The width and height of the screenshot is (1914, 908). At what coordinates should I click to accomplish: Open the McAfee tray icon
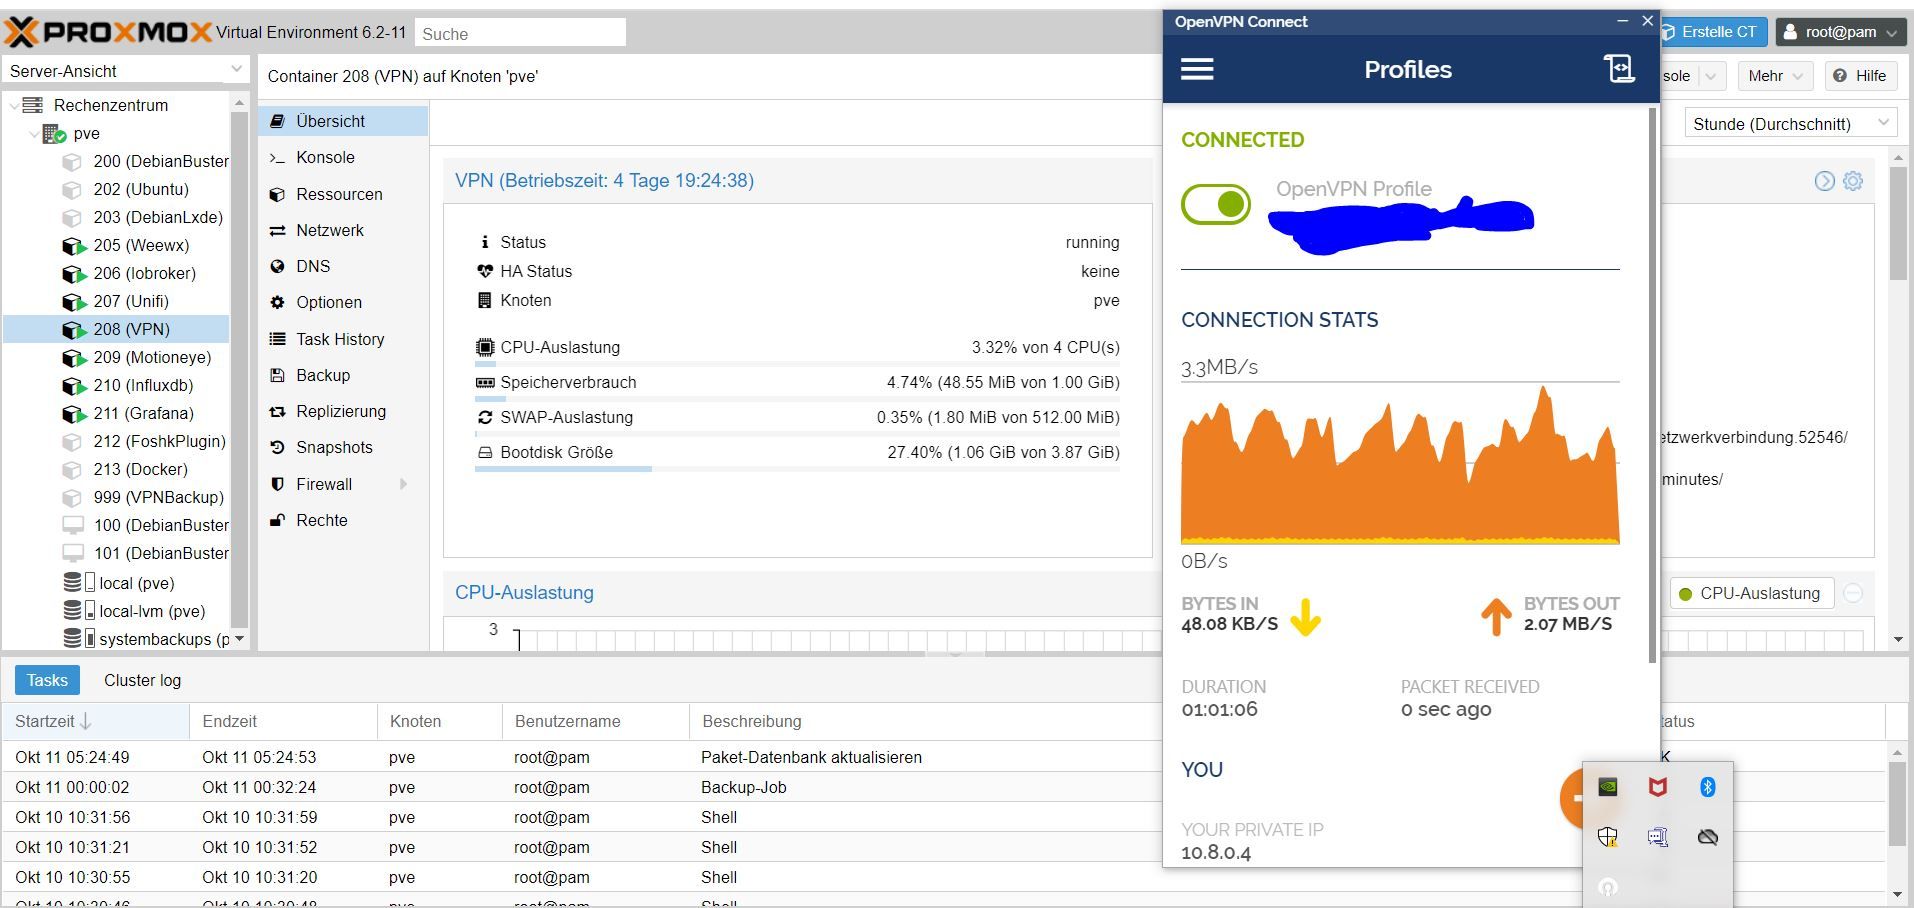coord(1658,787)
